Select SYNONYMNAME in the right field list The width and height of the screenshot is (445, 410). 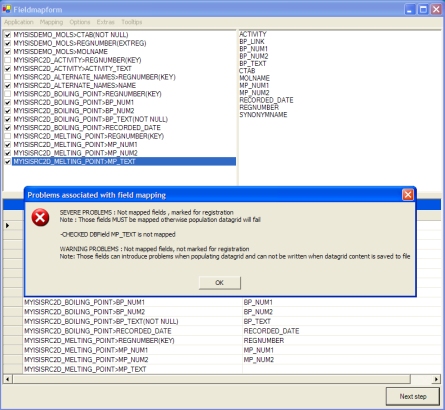point(263,115)
